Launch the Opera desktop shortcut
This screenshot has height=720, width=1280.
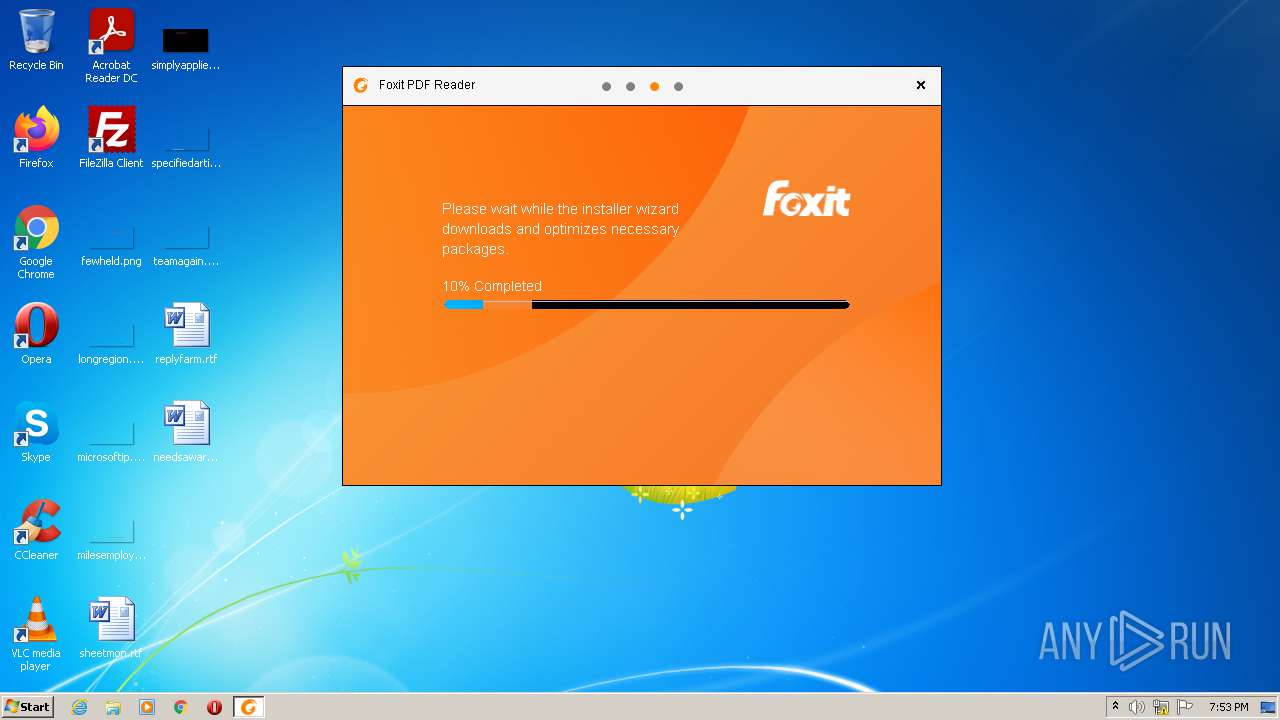pos(36,334)
